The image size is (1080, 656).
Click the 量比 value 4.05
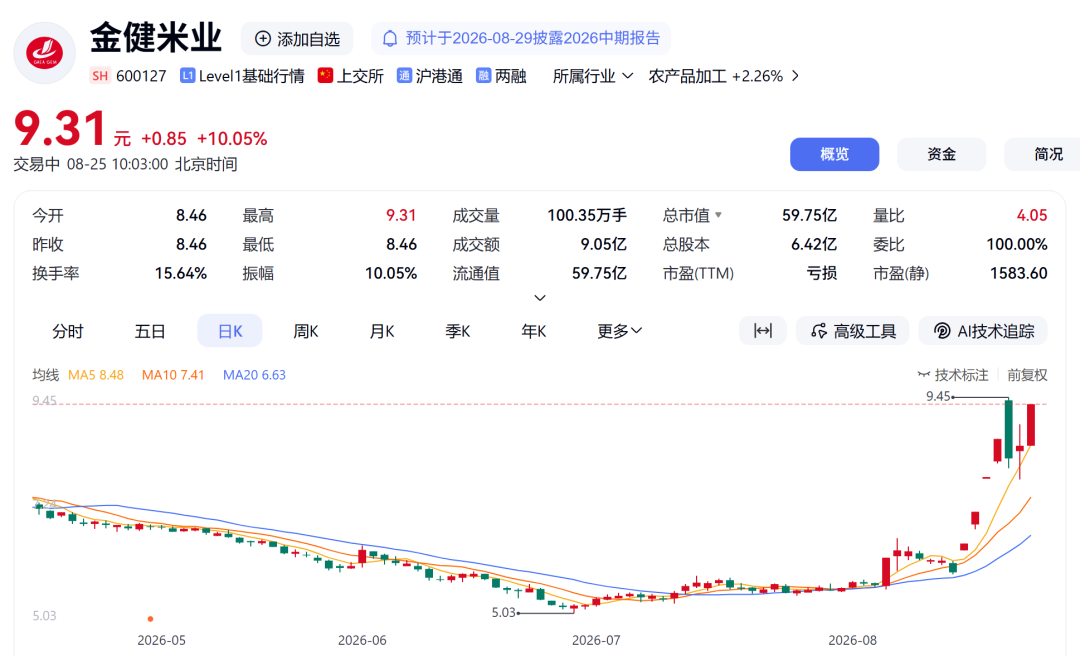tap(1032, 215)
